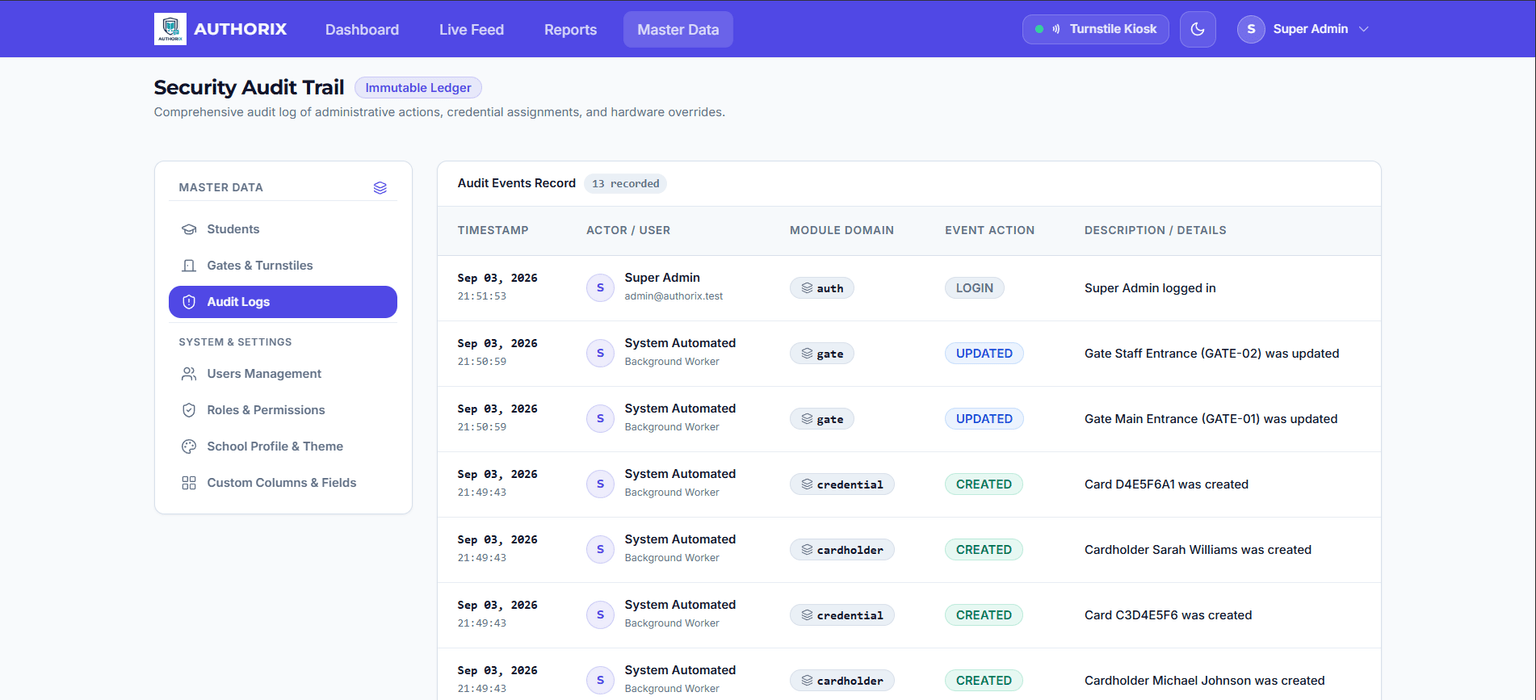Viewport: 1536px width, 700px height.
Task: Click the CREATED badge for Sarah Williams
Action: [x=984, y=549]
